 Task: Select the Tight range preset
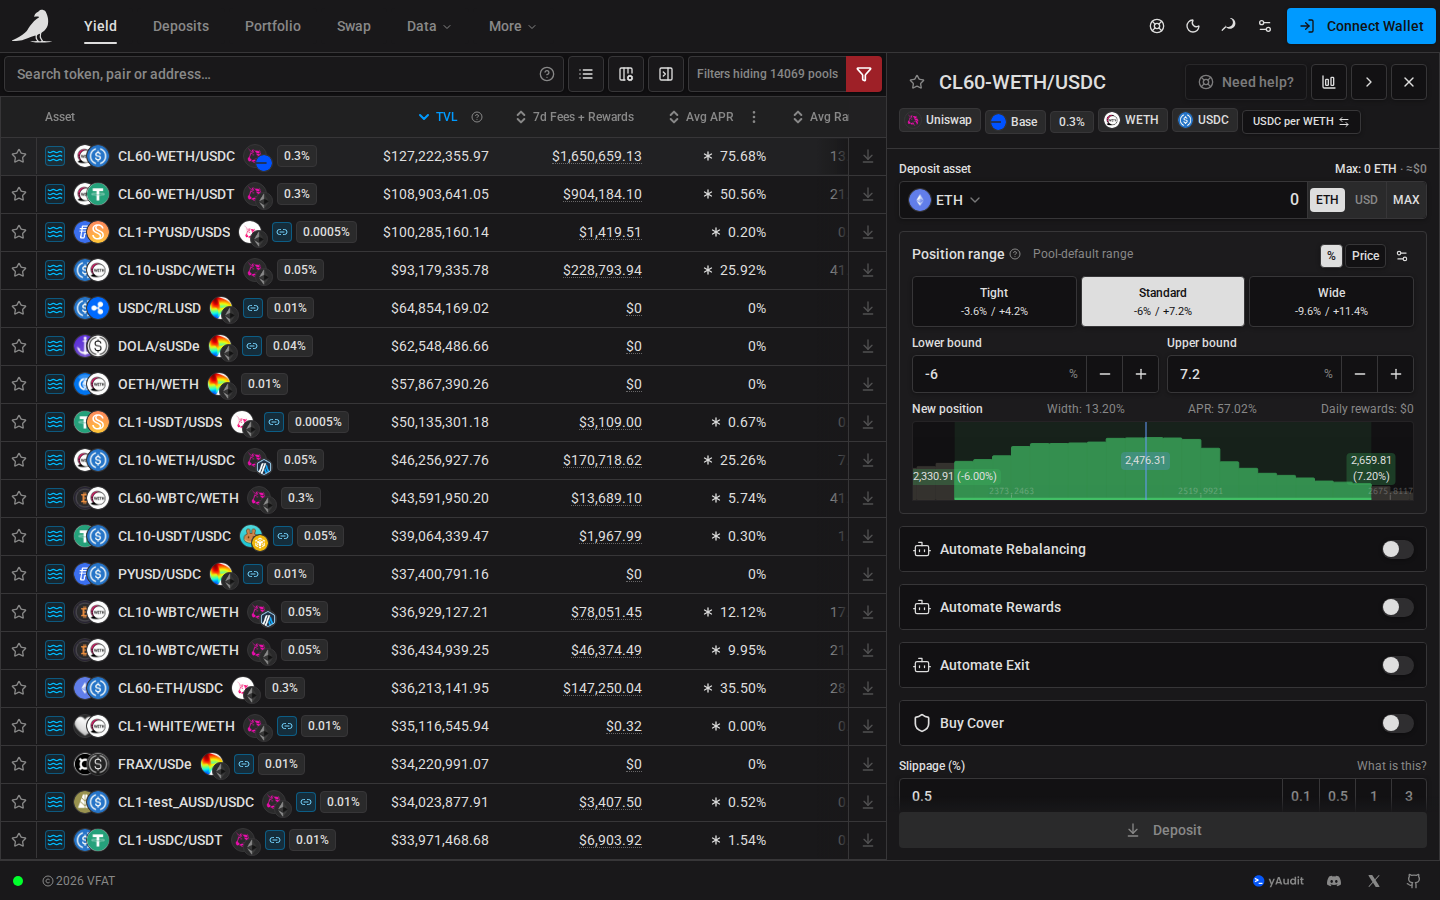[994, 302]
